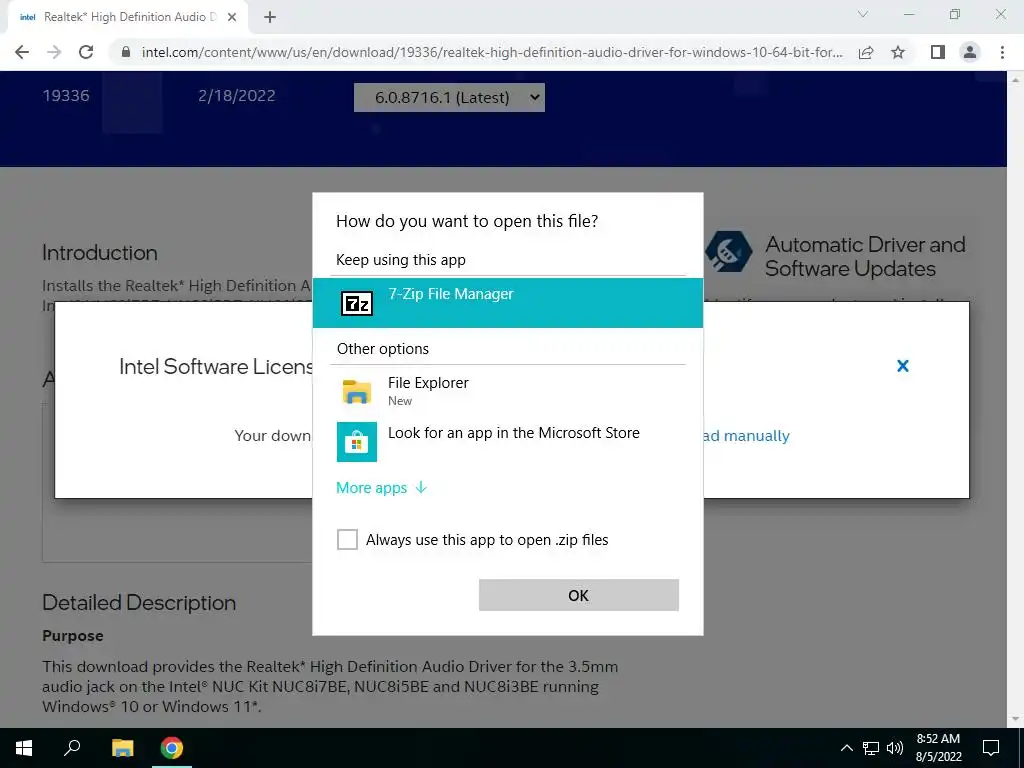Open Chrome profile avatar menu
Image resolution: width=1024 pixels, height=768 pixels.
coord(970,52)
